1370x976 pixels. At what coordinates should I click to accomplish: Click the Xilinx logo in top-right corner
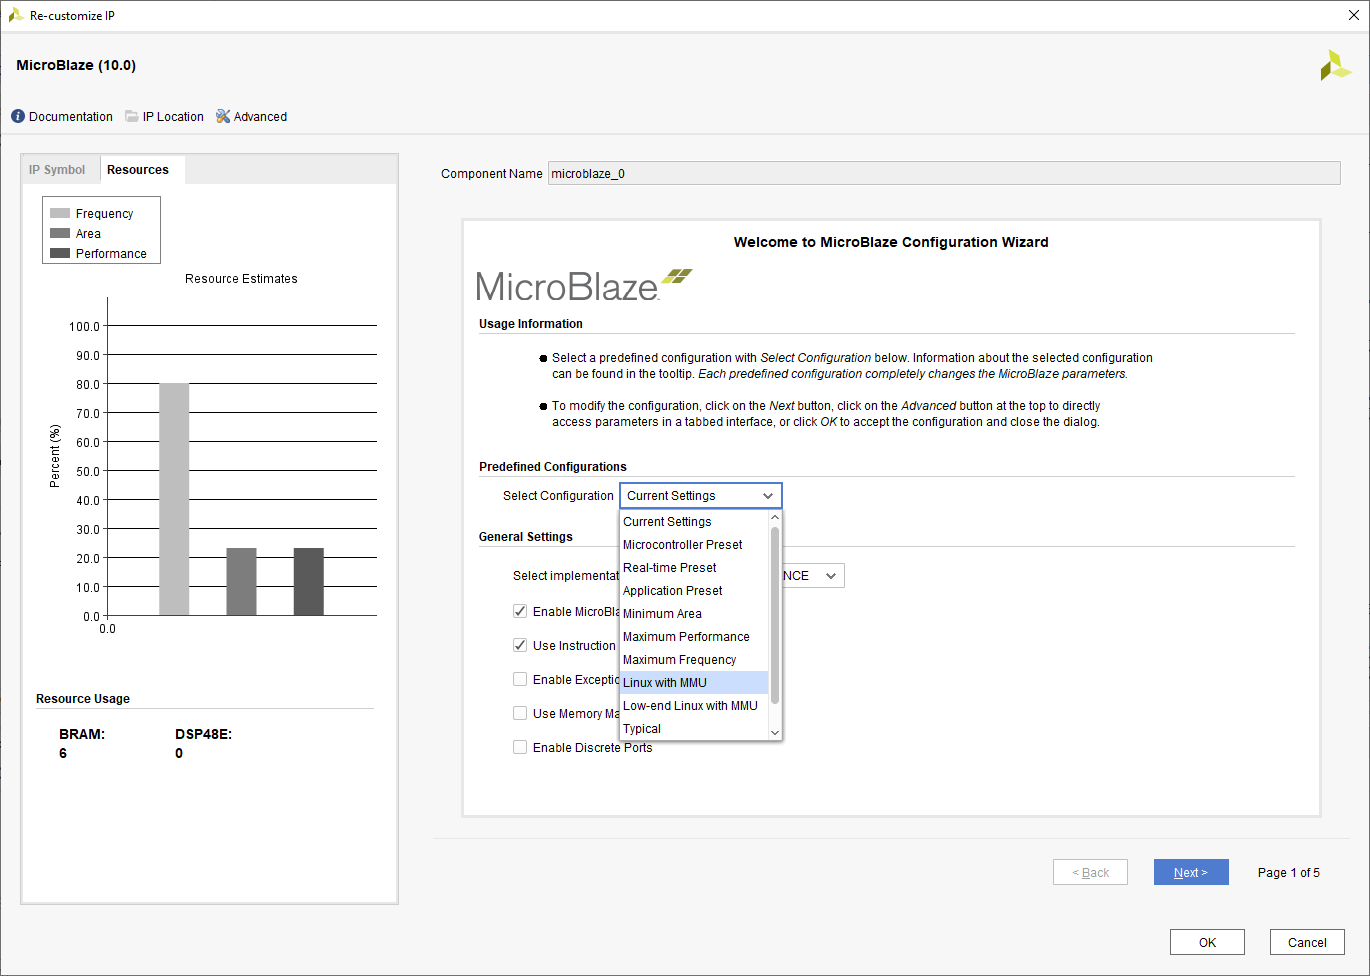pyautogui.click(x=1335, y=66)
